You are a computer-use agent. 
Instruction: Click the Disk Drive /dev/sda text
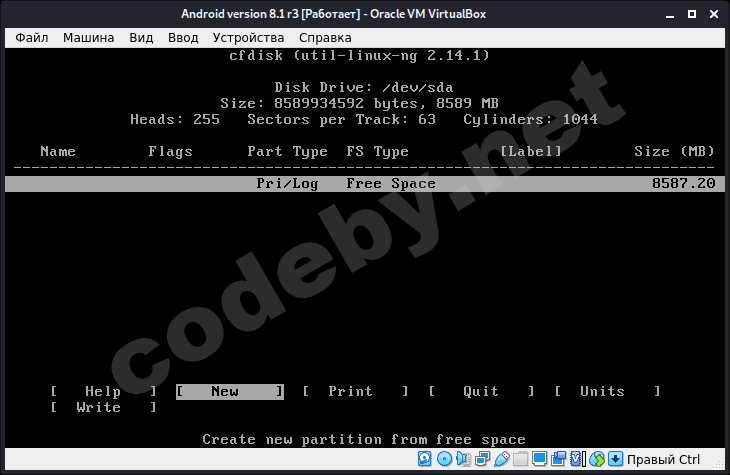pos(364,88)
